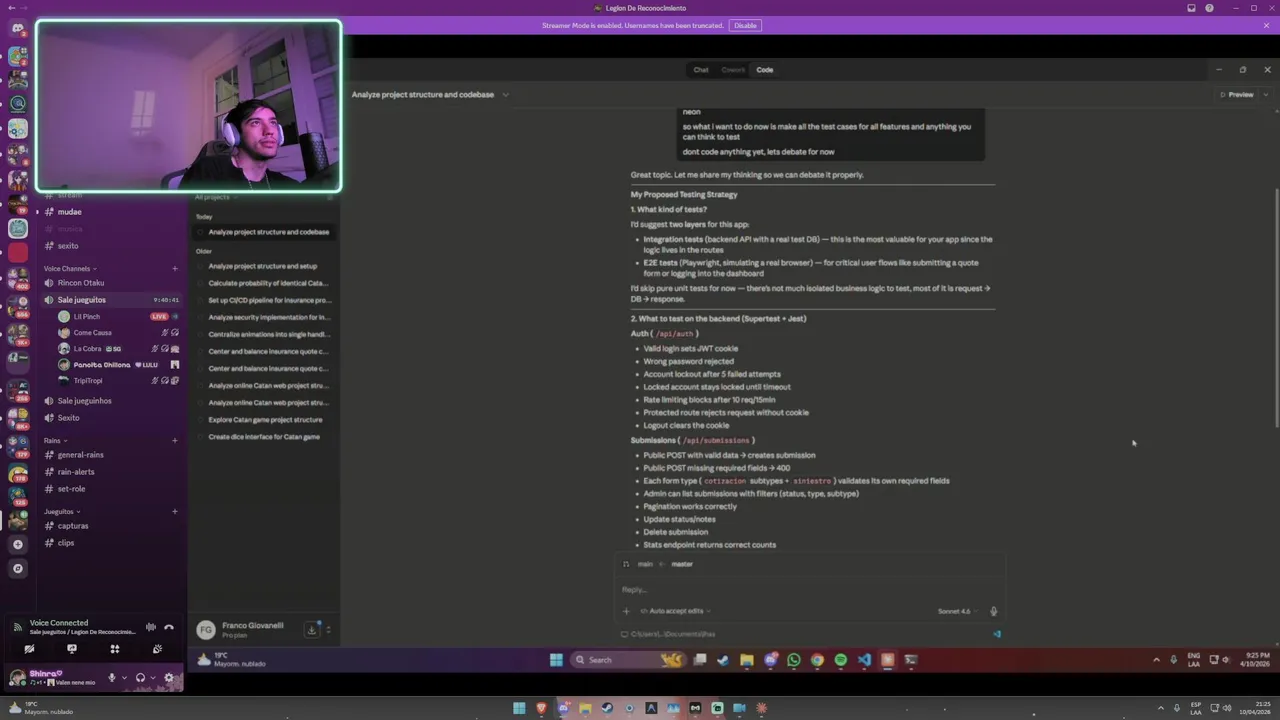This screenshot has width=1280, height=720.
Task: Open 'Calculate probability of identical Cata...' session
Action: [266, 283]
